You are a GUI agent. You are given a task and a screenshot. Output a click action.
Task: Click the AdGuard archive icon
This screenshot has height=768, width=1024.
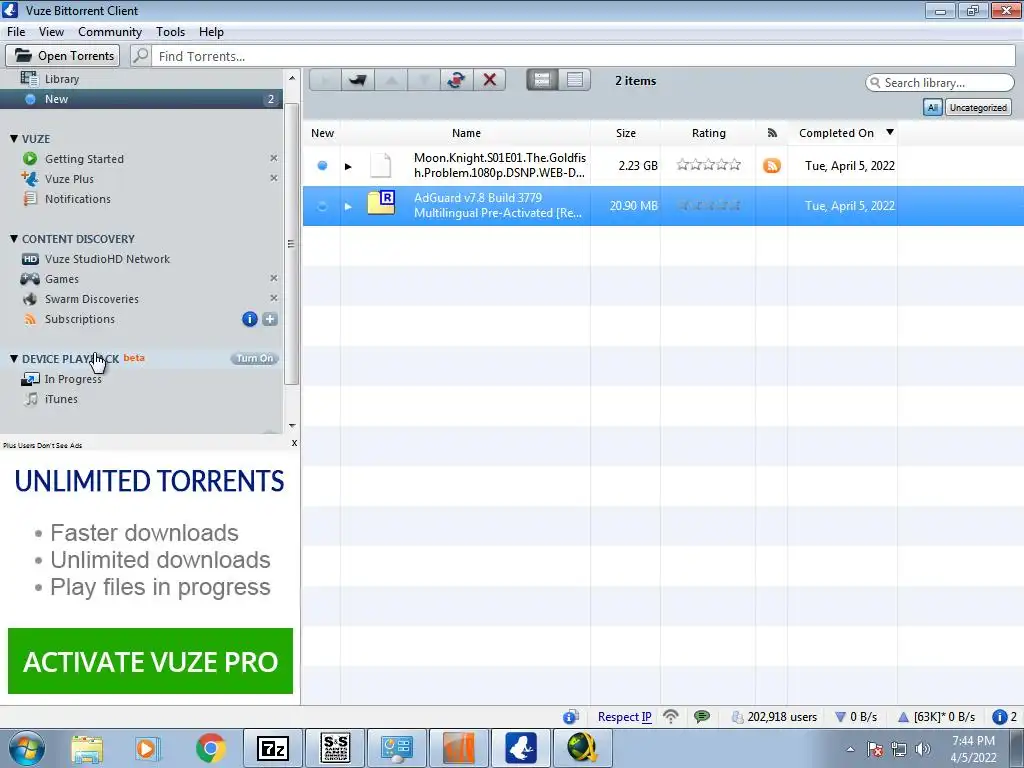tap(381, 203)
